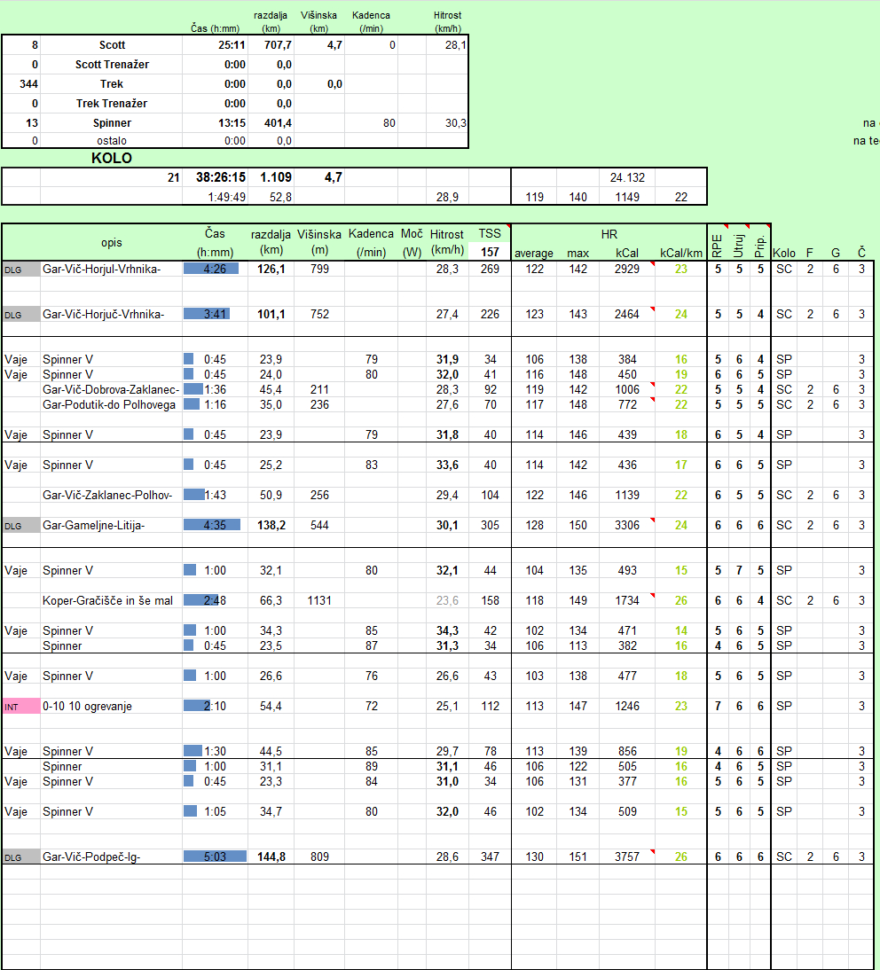Click the red indicator on 1734 kCal cell
The height and width of the screenshot is (970, 880).
click(650, 594)
